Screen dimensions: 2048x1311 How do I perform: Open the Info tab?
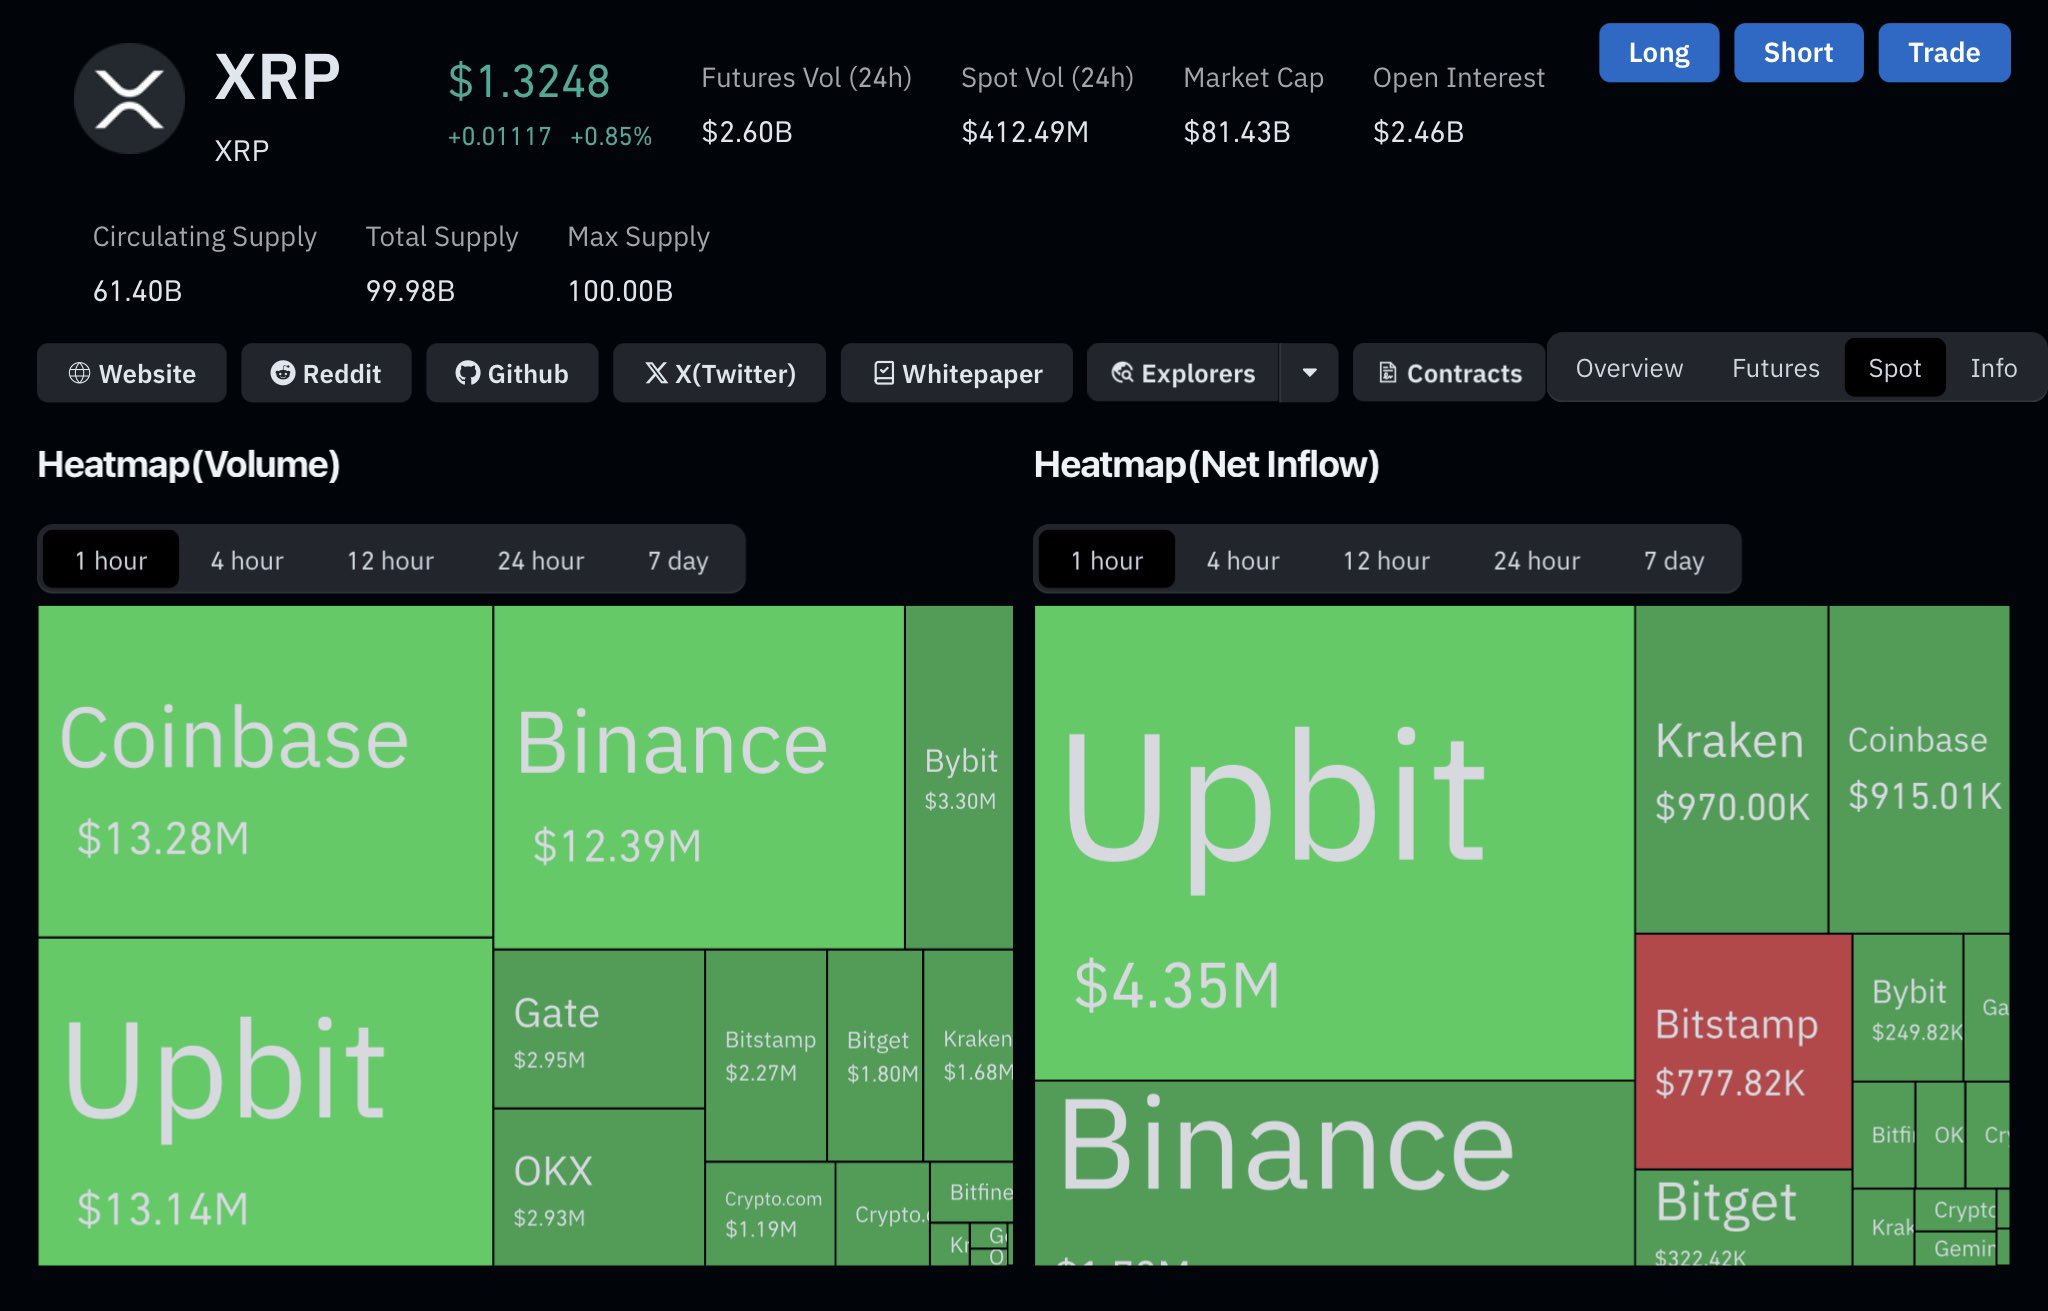(1993, 368)
